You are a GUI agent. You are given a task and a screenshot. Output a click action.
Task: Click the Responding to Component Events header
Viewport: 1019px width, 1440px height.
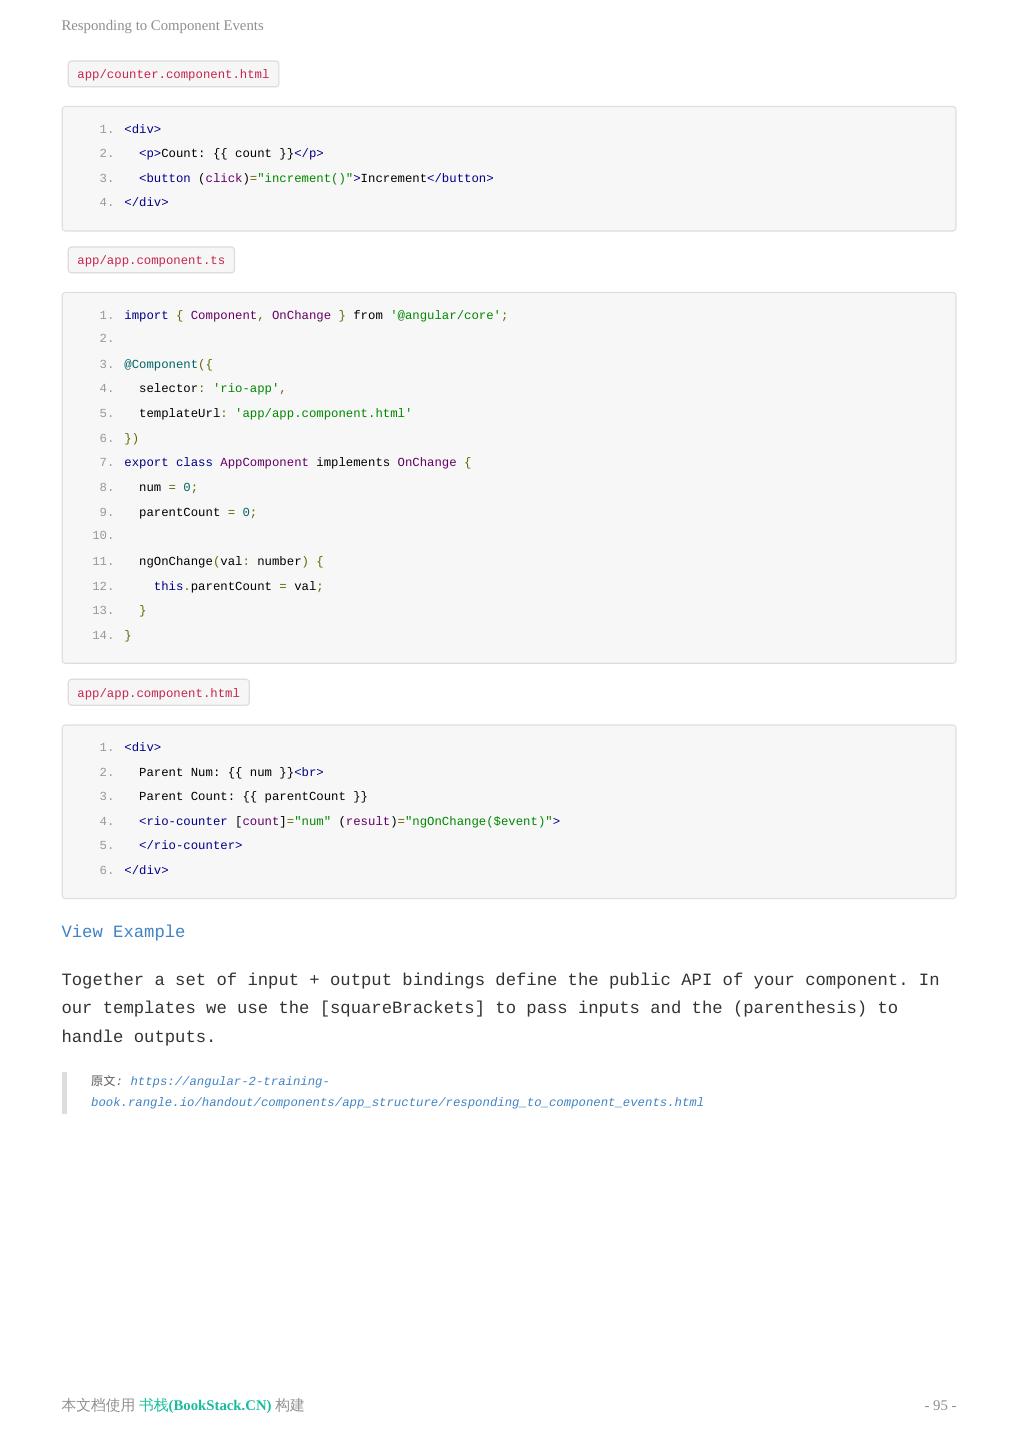pos(162,25)
